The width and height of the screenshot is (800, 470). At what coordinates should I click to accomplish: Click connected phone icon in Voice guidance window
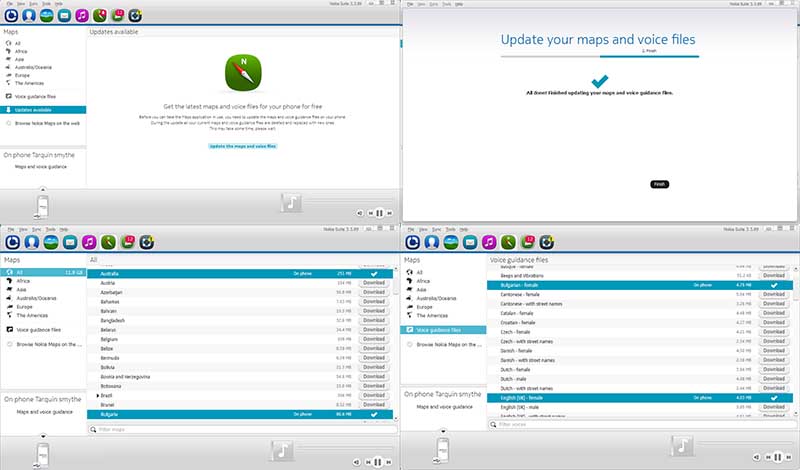coord(443,451)
